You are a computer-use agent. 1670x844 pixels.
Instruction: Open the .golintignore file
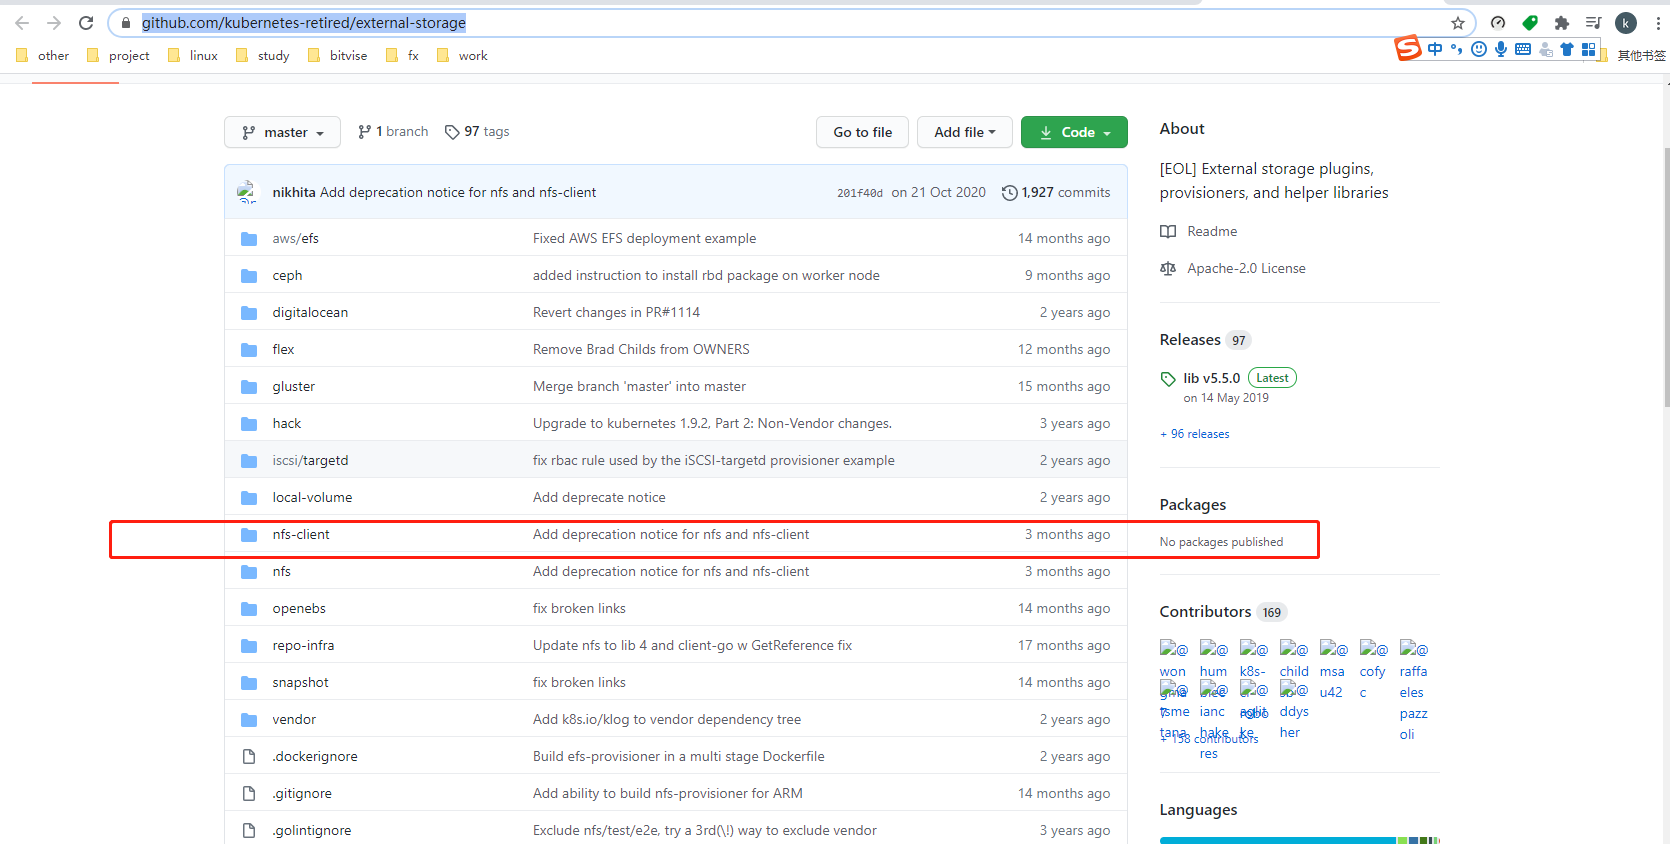point(312,830)
